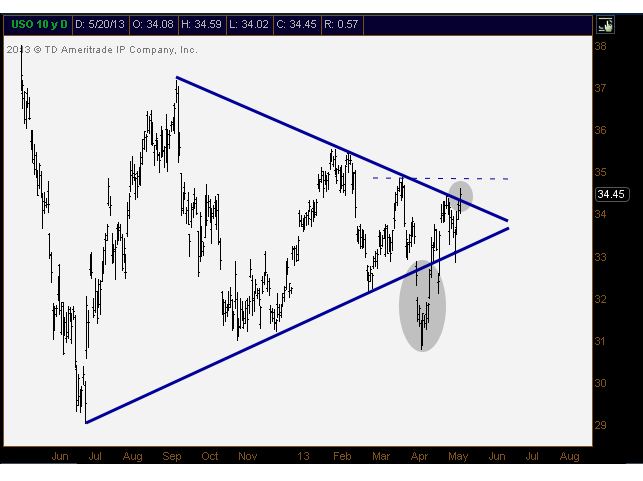Image resolution: width=643 pixels, height=481 pixels.
Task: Select the dashed horizontal resistance line
Action: 440,178
